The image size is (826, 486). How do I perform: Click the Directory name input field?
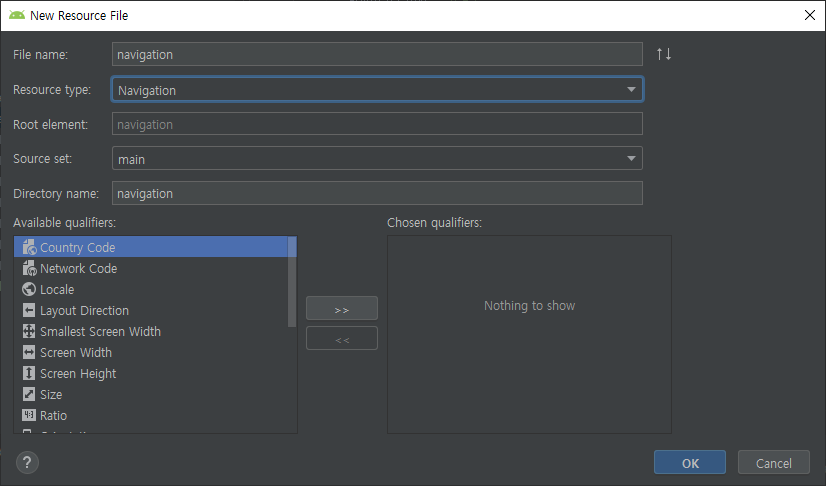point(377,193)
